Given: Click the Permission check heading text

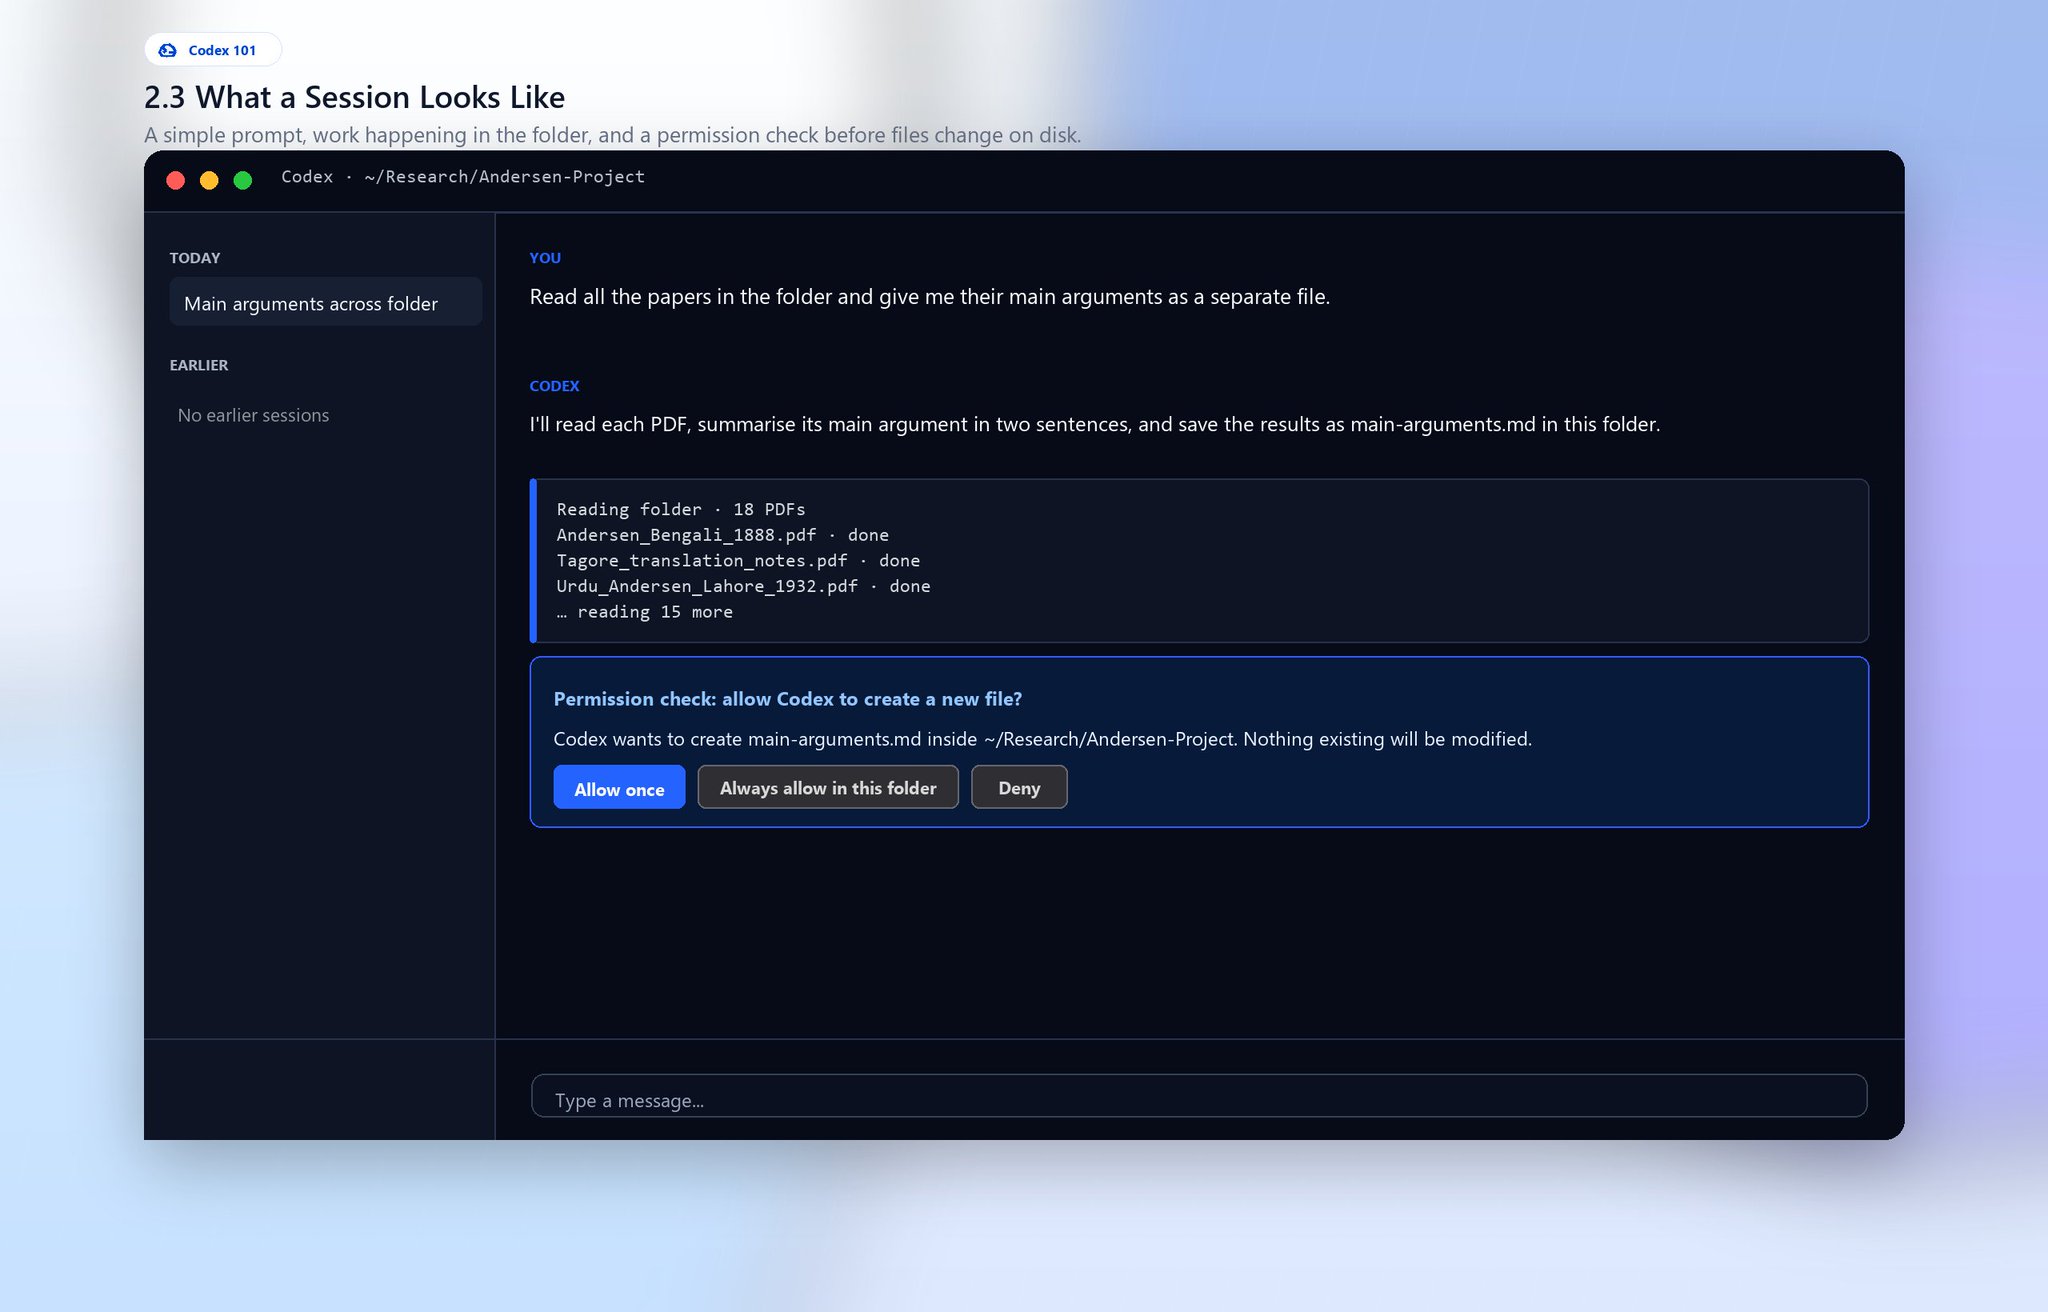Looking at the screenshot, I should [788, 699].
